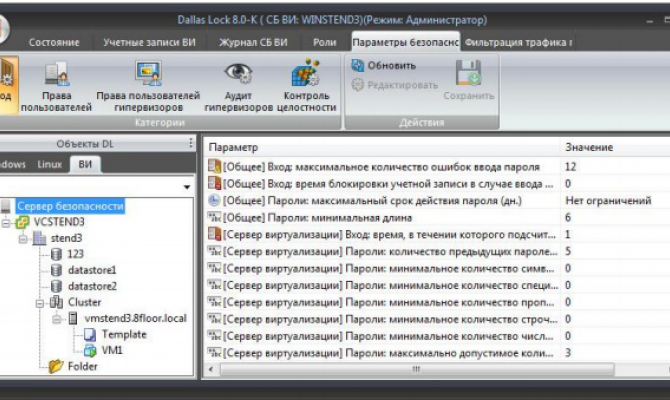Click the greyed Редактировать button
Viewport: 670px width, 400px height.
(395, 85)
